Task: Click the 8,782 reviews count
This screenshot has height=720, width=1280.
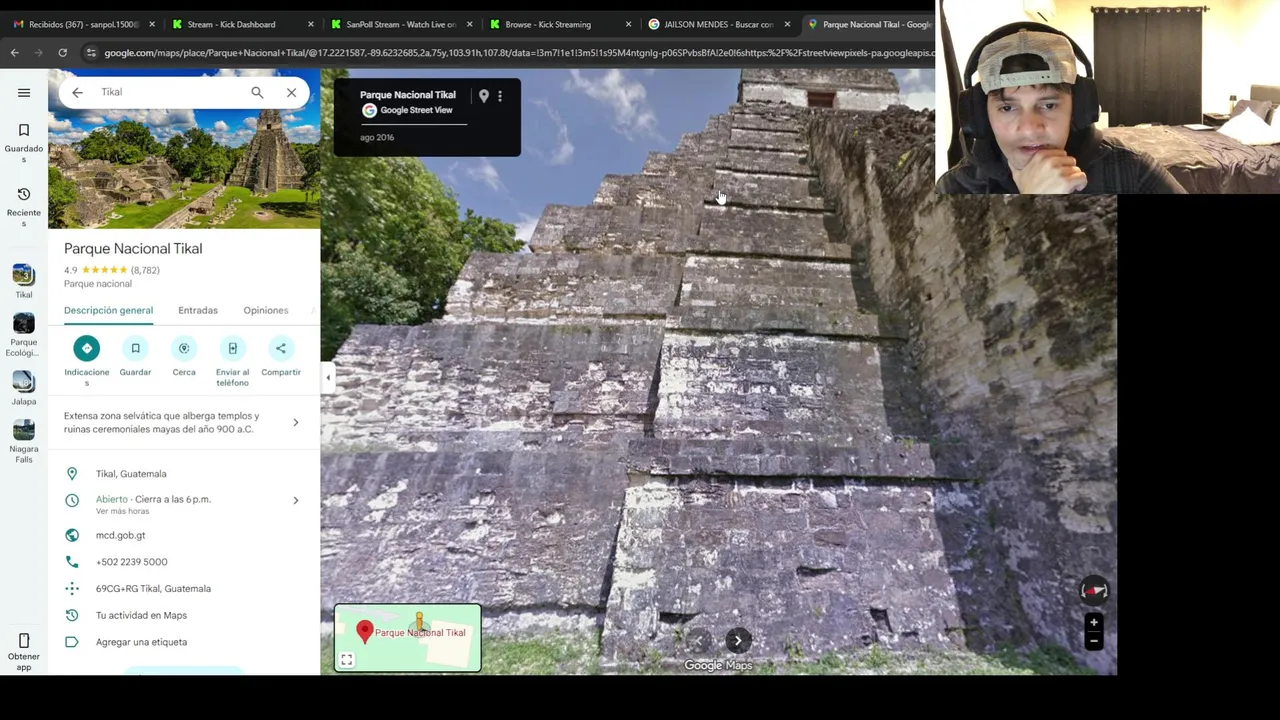Action: 145,270
